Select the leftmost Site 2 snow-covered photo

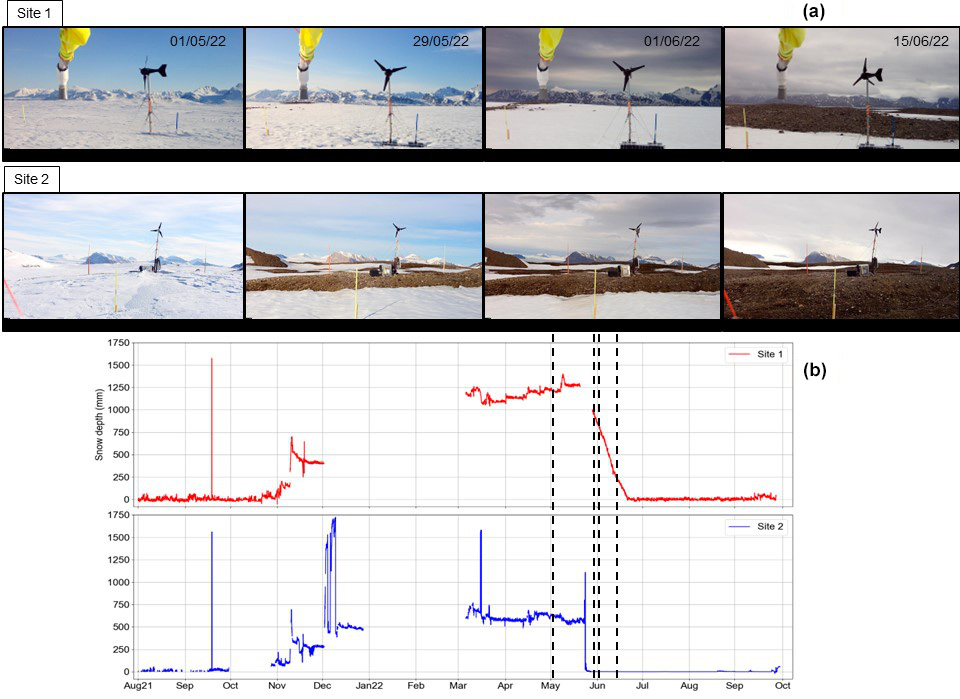tap(122, 256)
